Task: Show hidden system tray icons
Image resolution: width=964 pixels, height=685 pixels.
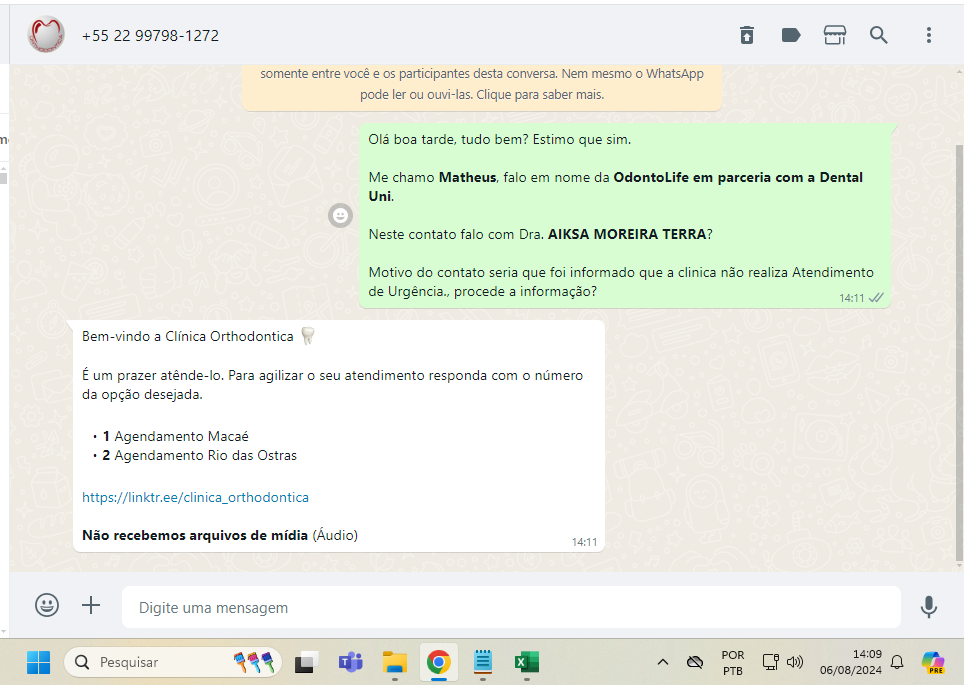Action: click(x=663, y=662)
